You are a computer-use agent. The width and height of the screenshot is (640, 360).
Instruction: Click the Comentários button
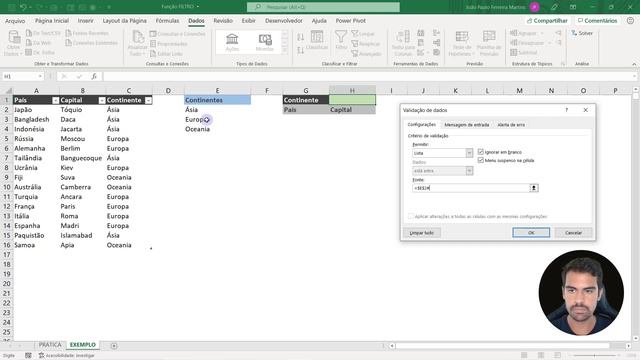pyautogui.click(x=598, y=21)
